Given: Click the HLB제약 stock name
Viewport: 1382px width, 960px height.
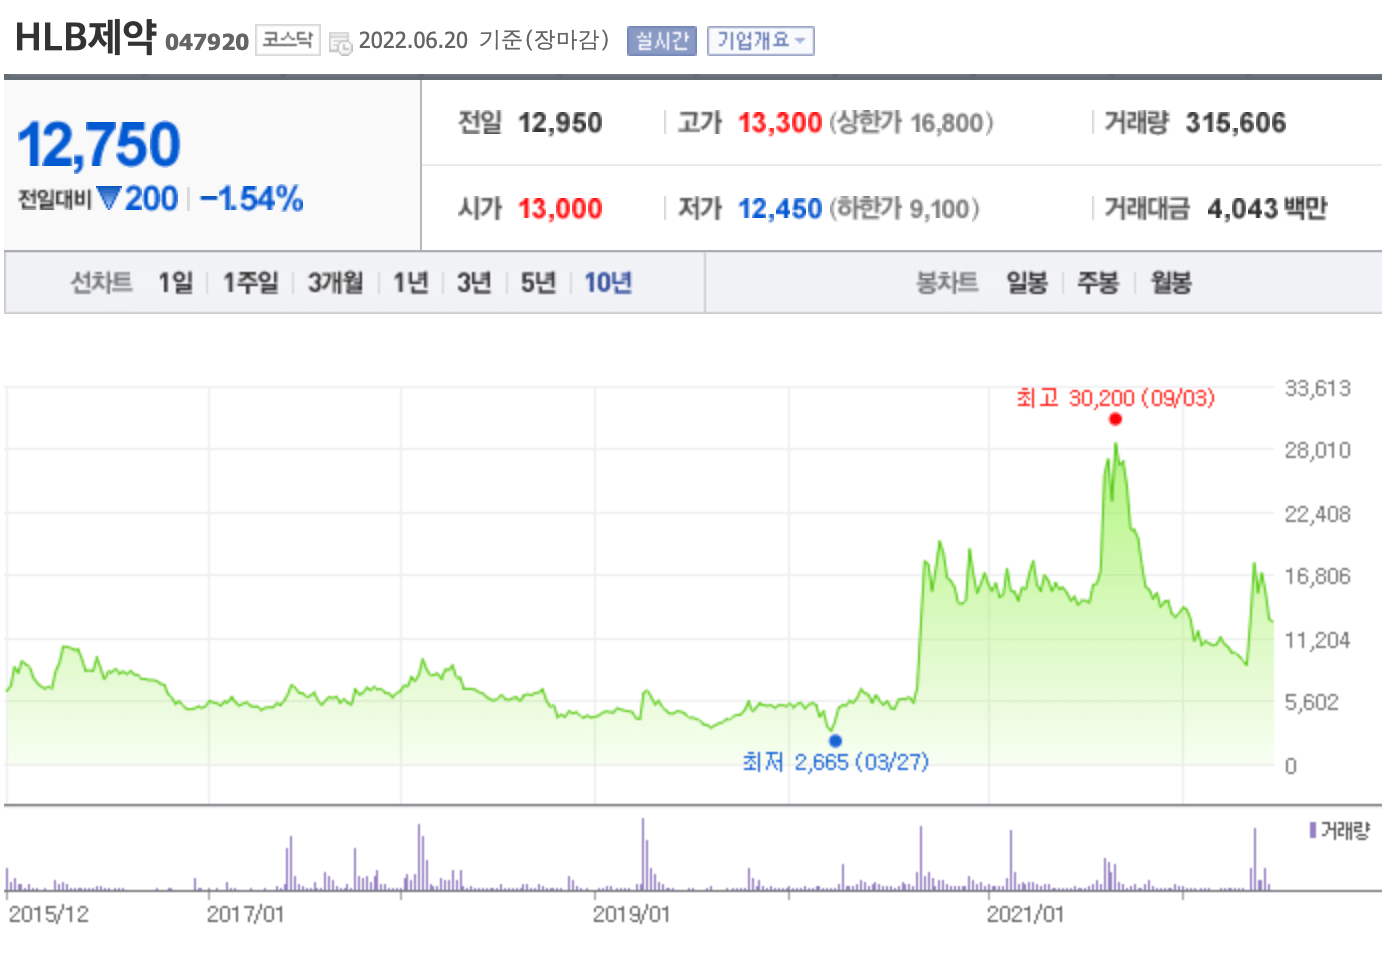Looking at the screenshot, I should pyautogui.click(x=86, y=38).
